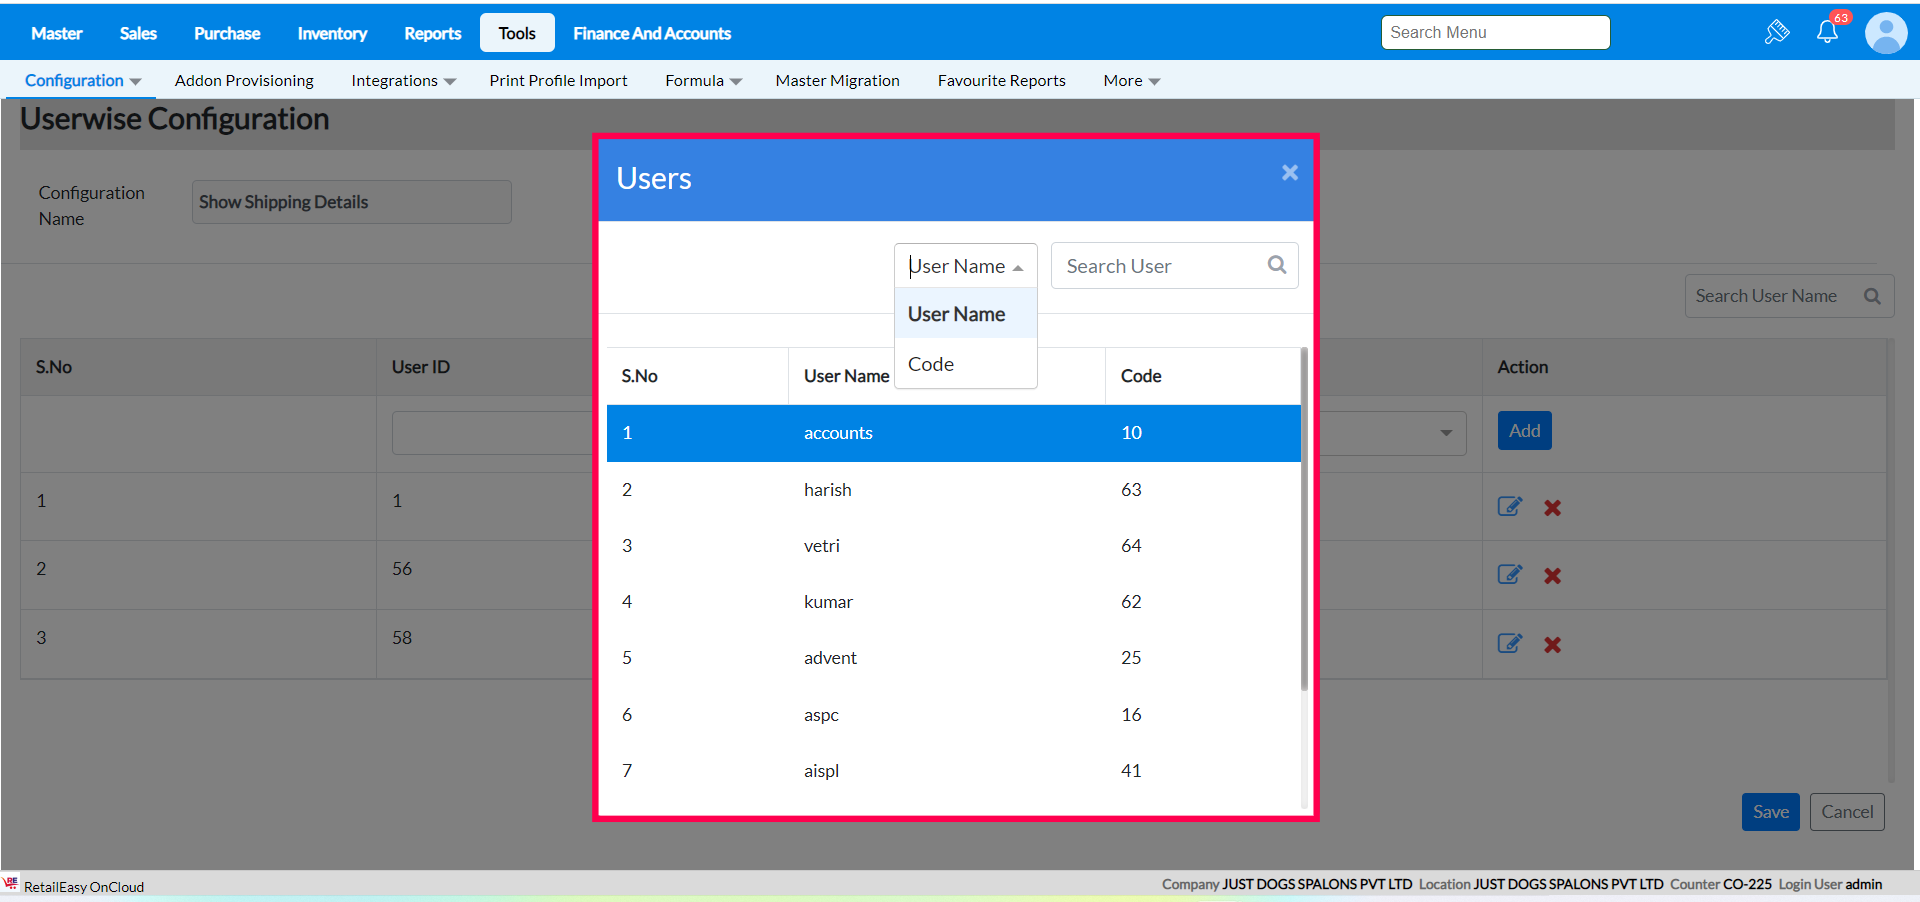Click the Show Shipping Details configuration field

click(x=351, y=202)
